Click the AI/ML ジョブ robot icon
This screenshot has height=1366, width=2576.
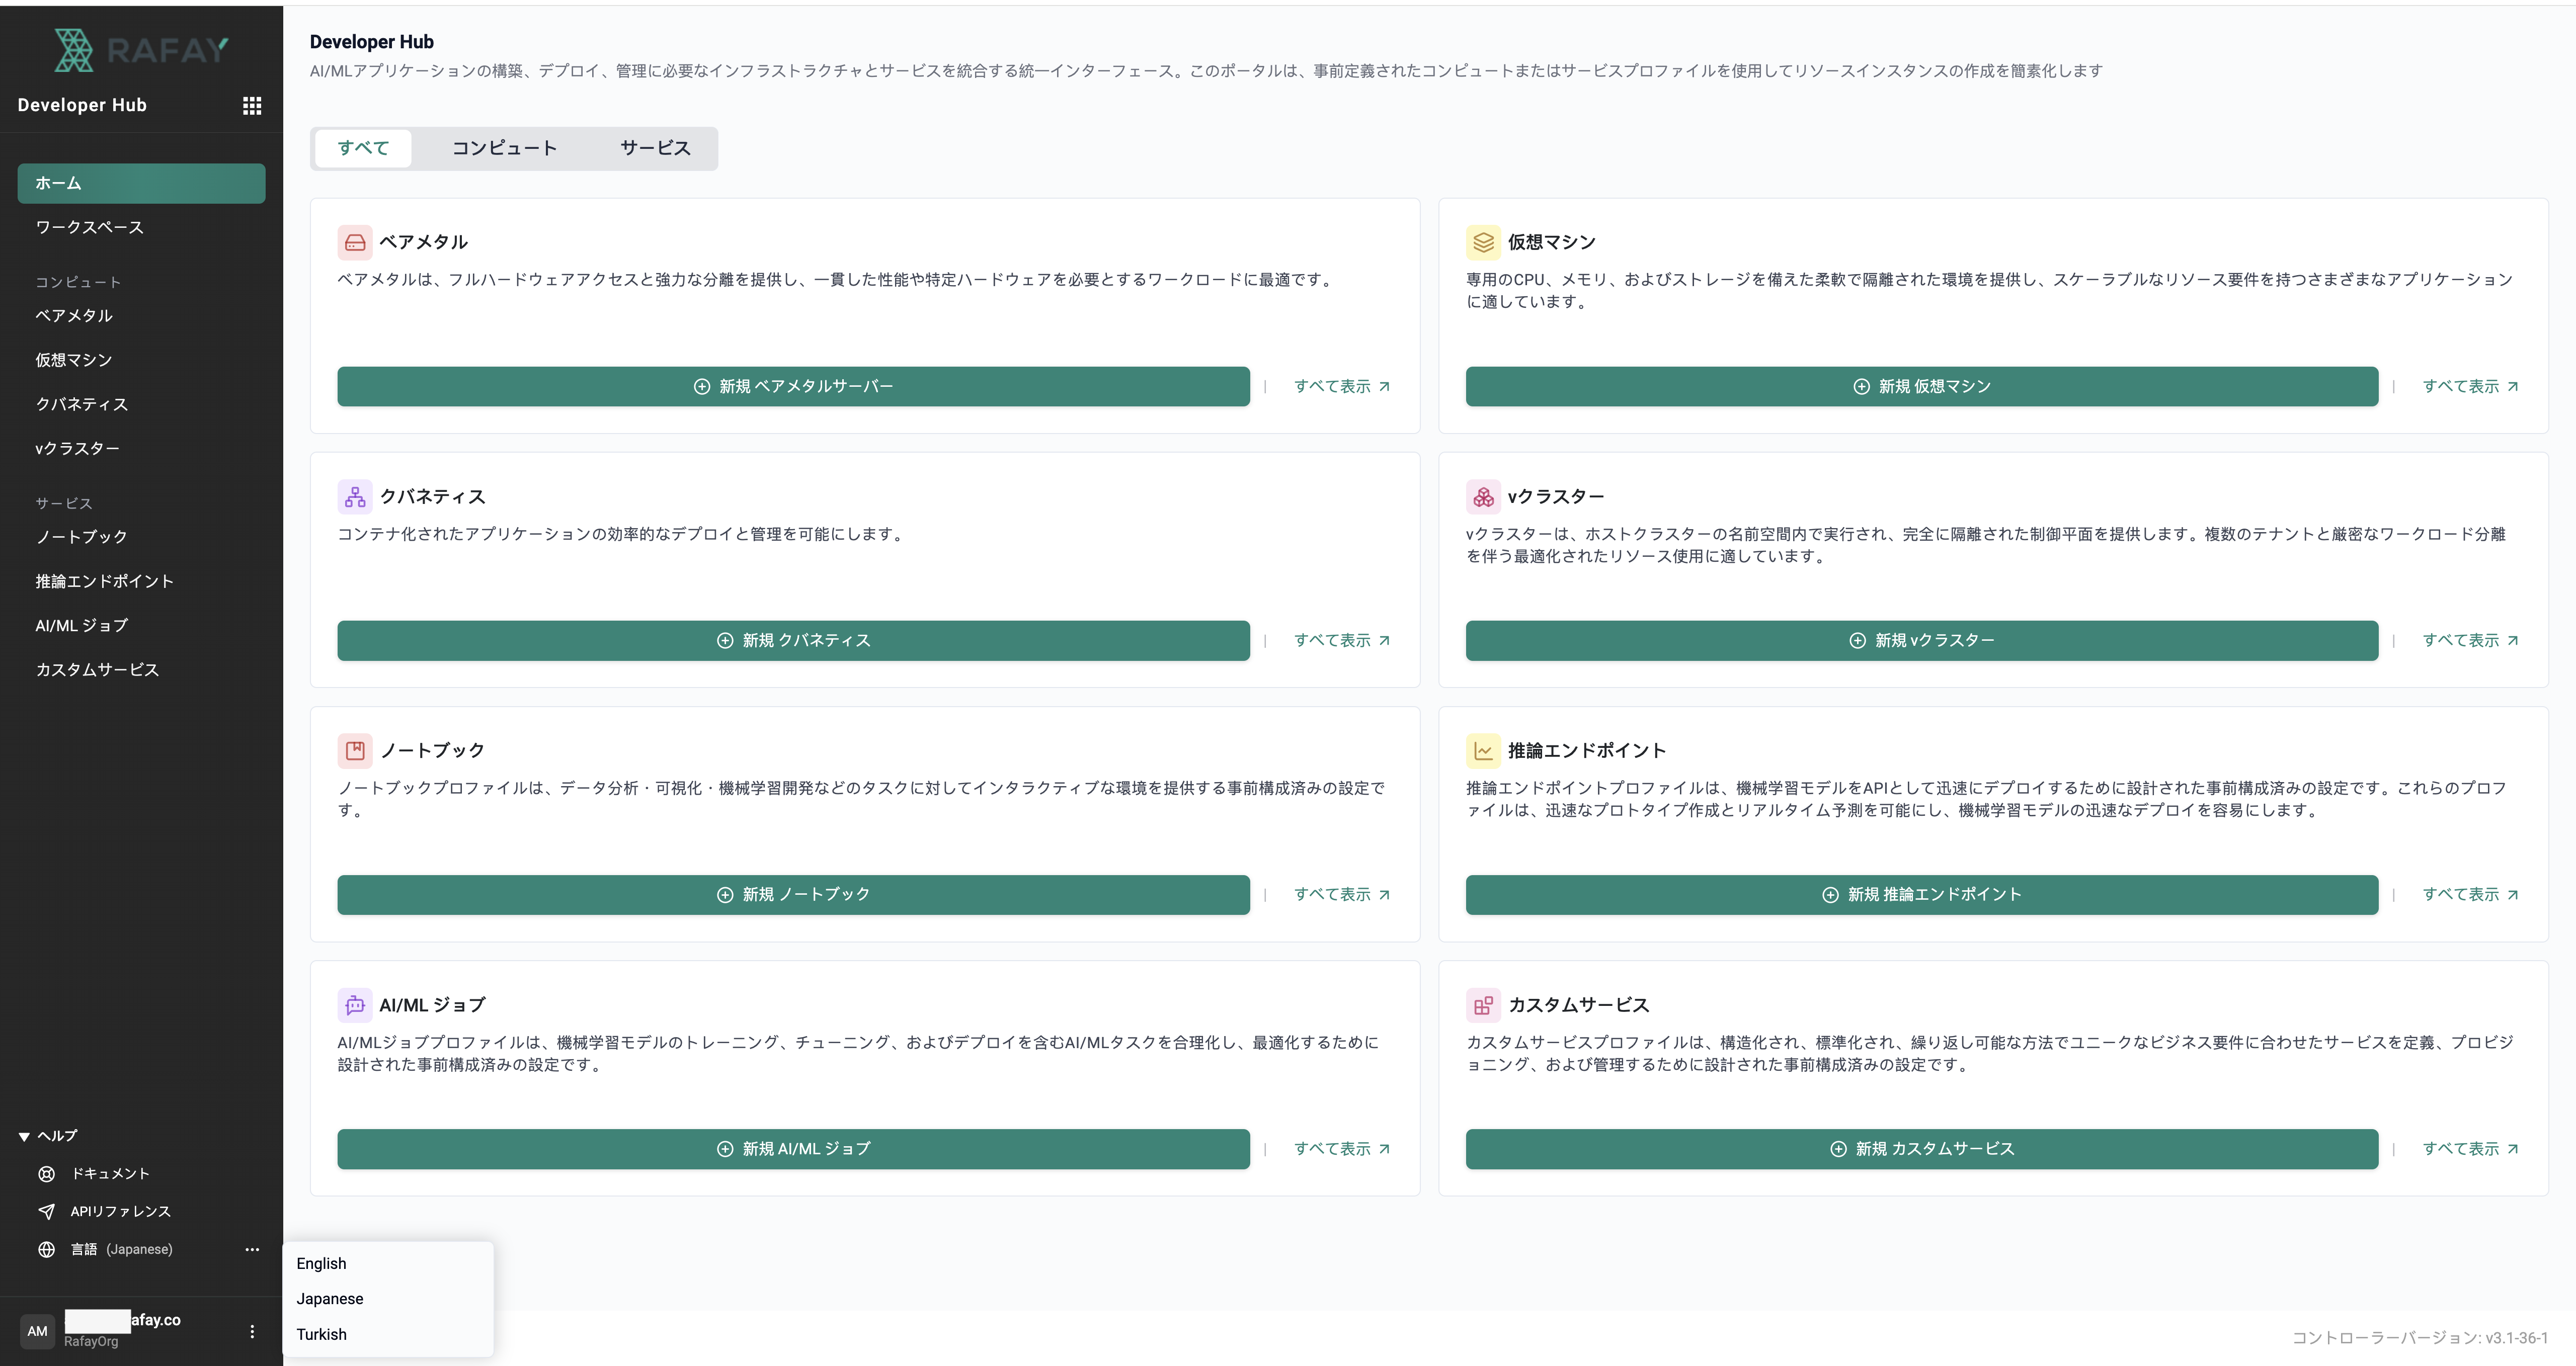click(354, 1005)
